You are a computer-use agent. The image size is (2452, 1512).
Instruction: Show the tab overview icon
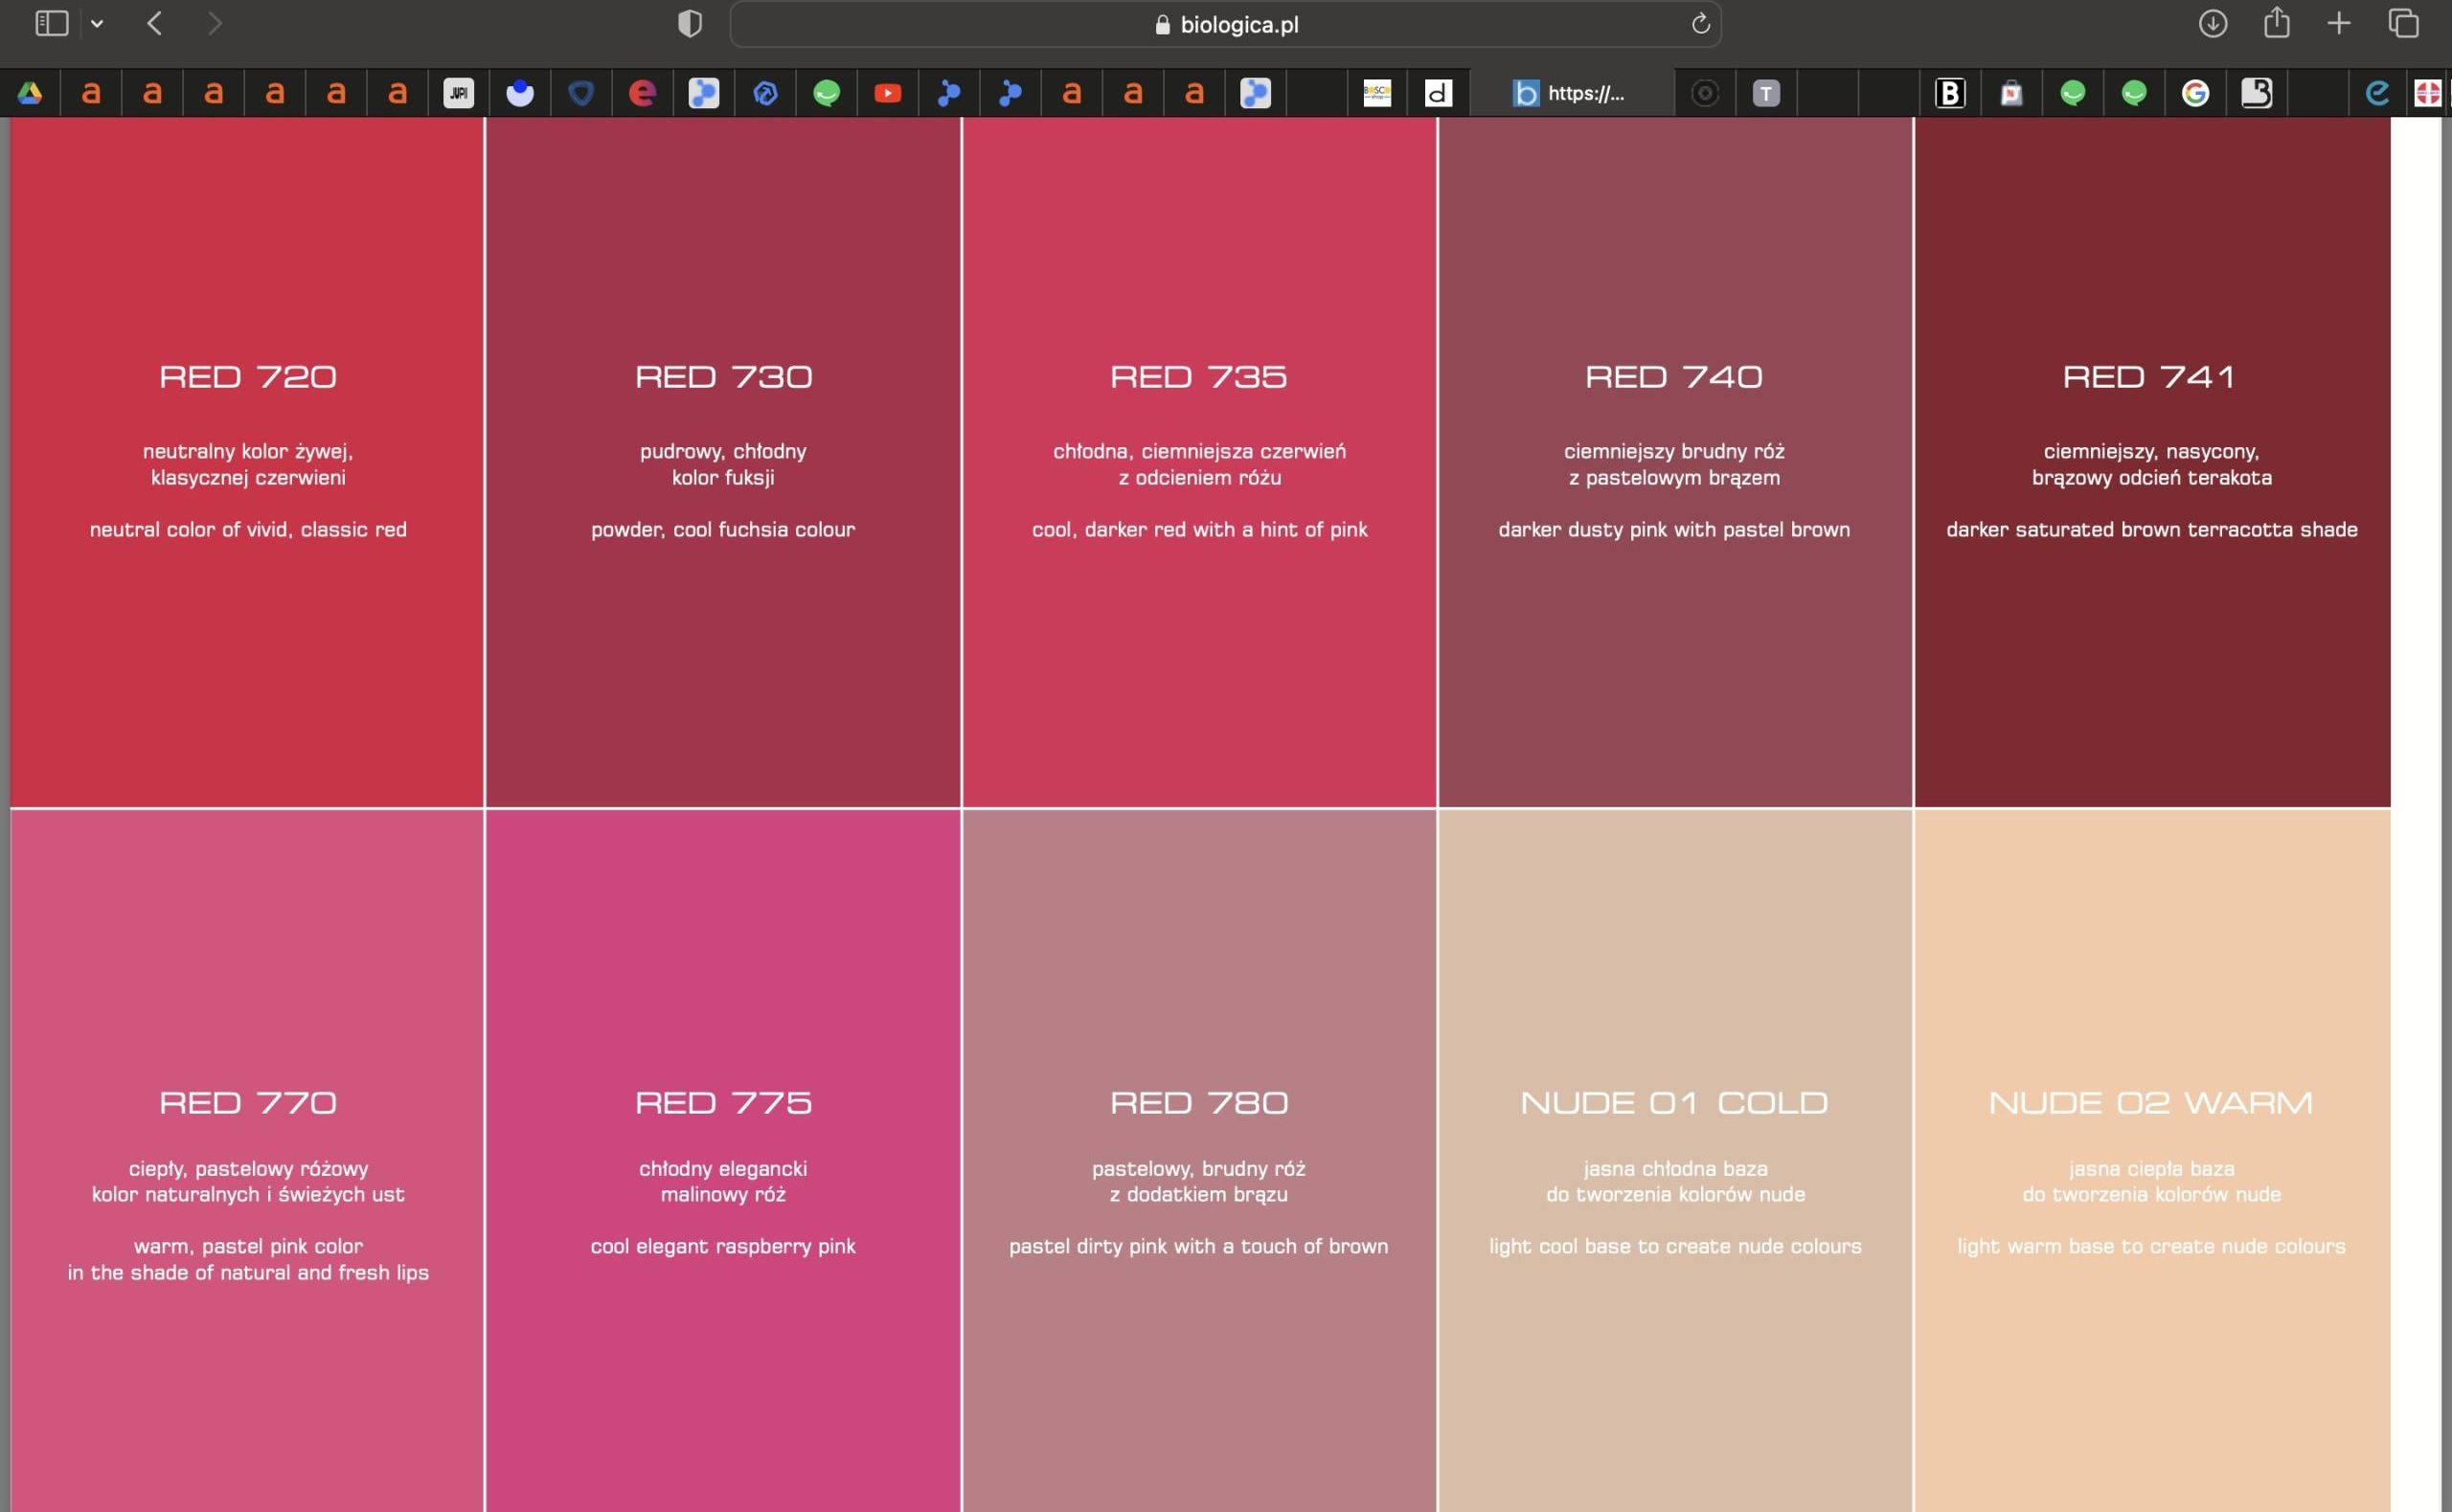pyautogui.click(x=2403, y=24)
